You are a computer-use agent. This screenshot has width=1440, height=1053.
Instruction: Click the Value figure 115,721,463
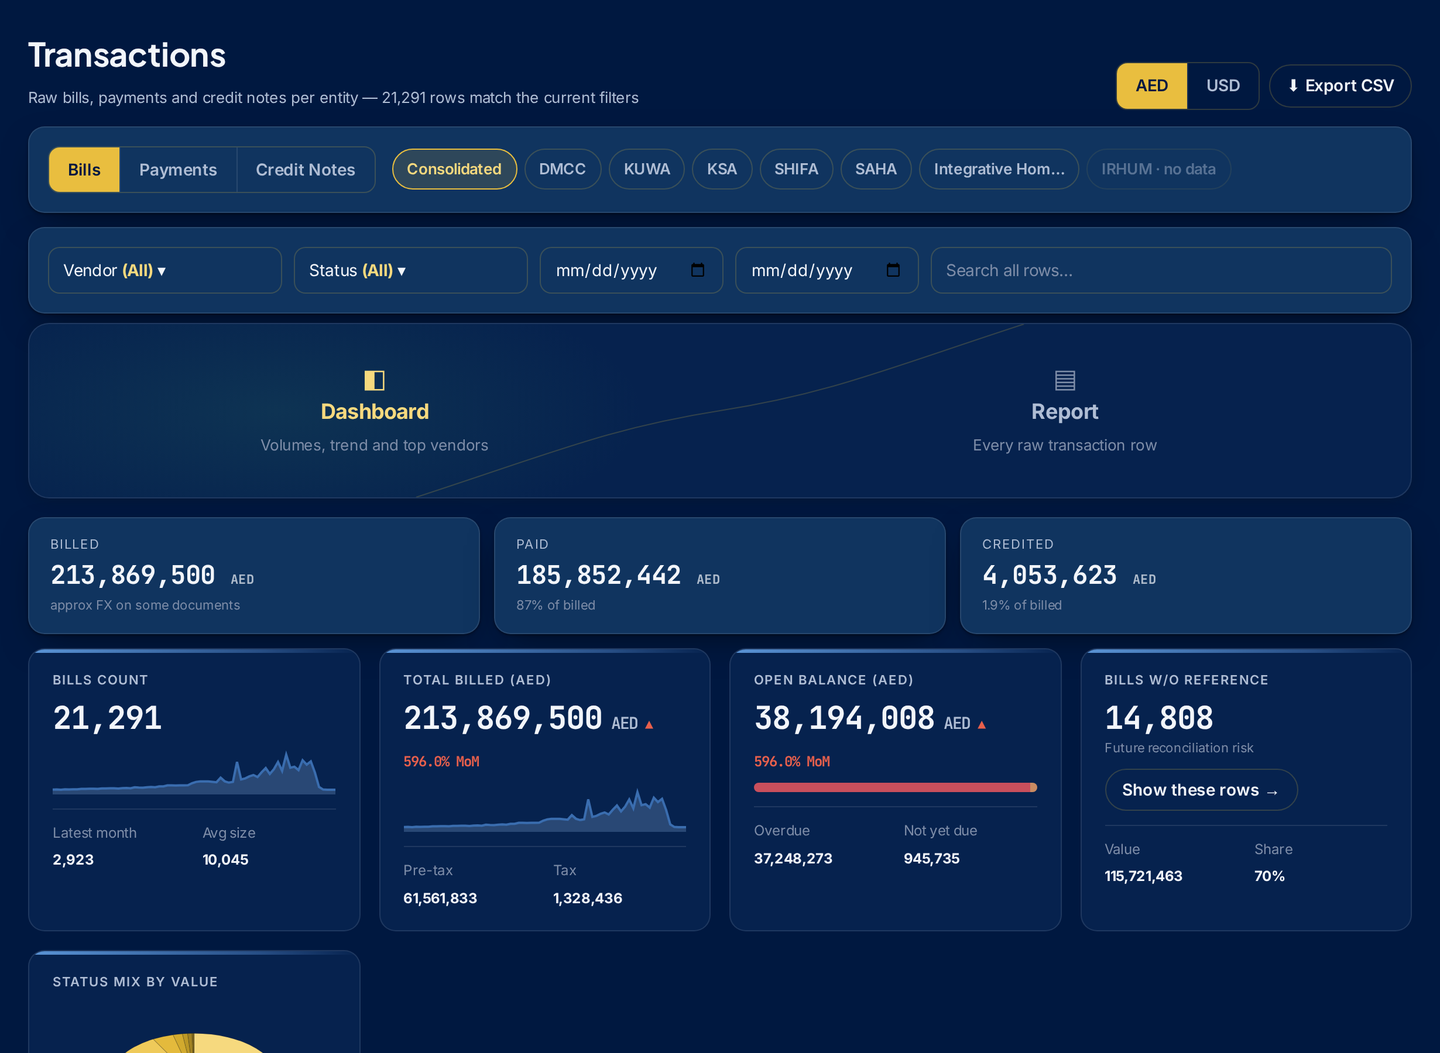pyautogui.click(x=1143, y=876)
